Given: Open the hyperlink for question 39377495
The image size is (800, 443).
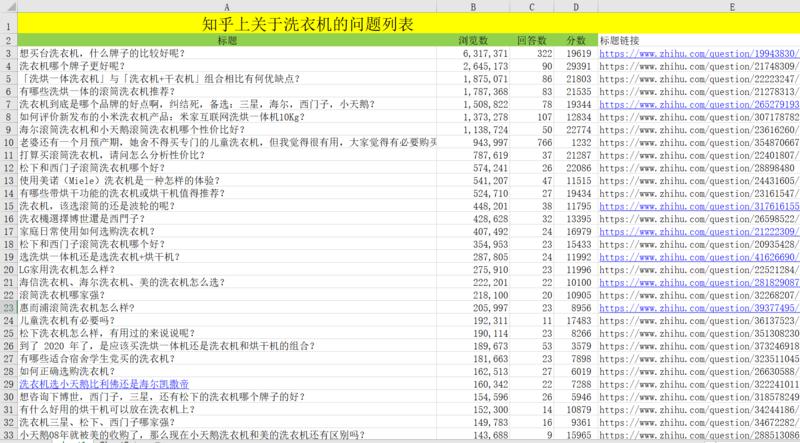Looking at the screenshot, I should pyautogui.click(x=699, y=308).
